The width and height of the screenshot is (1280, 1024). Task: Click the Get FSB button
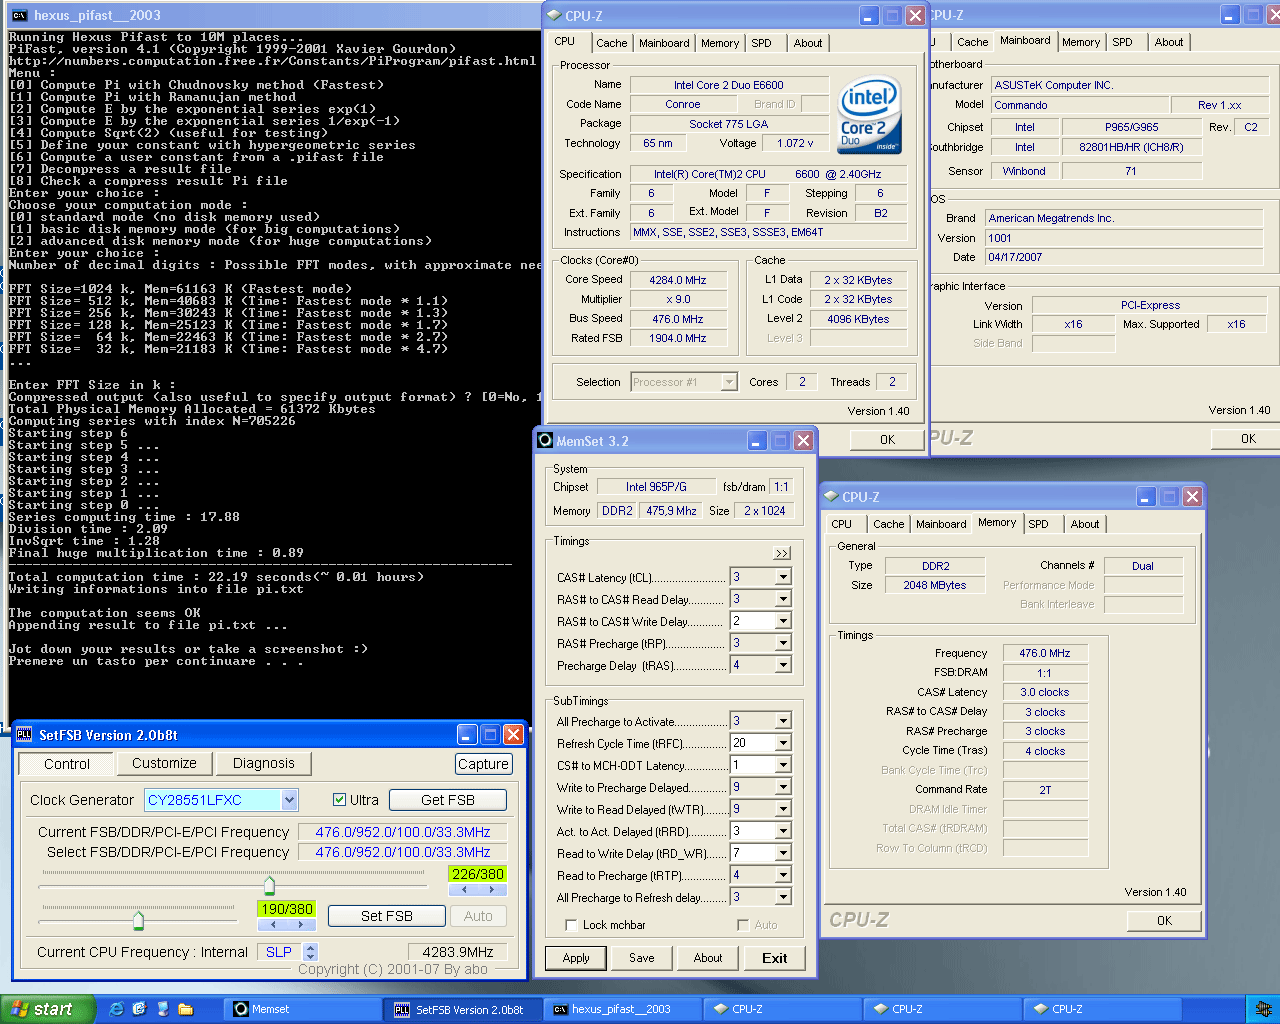[447, 800]
